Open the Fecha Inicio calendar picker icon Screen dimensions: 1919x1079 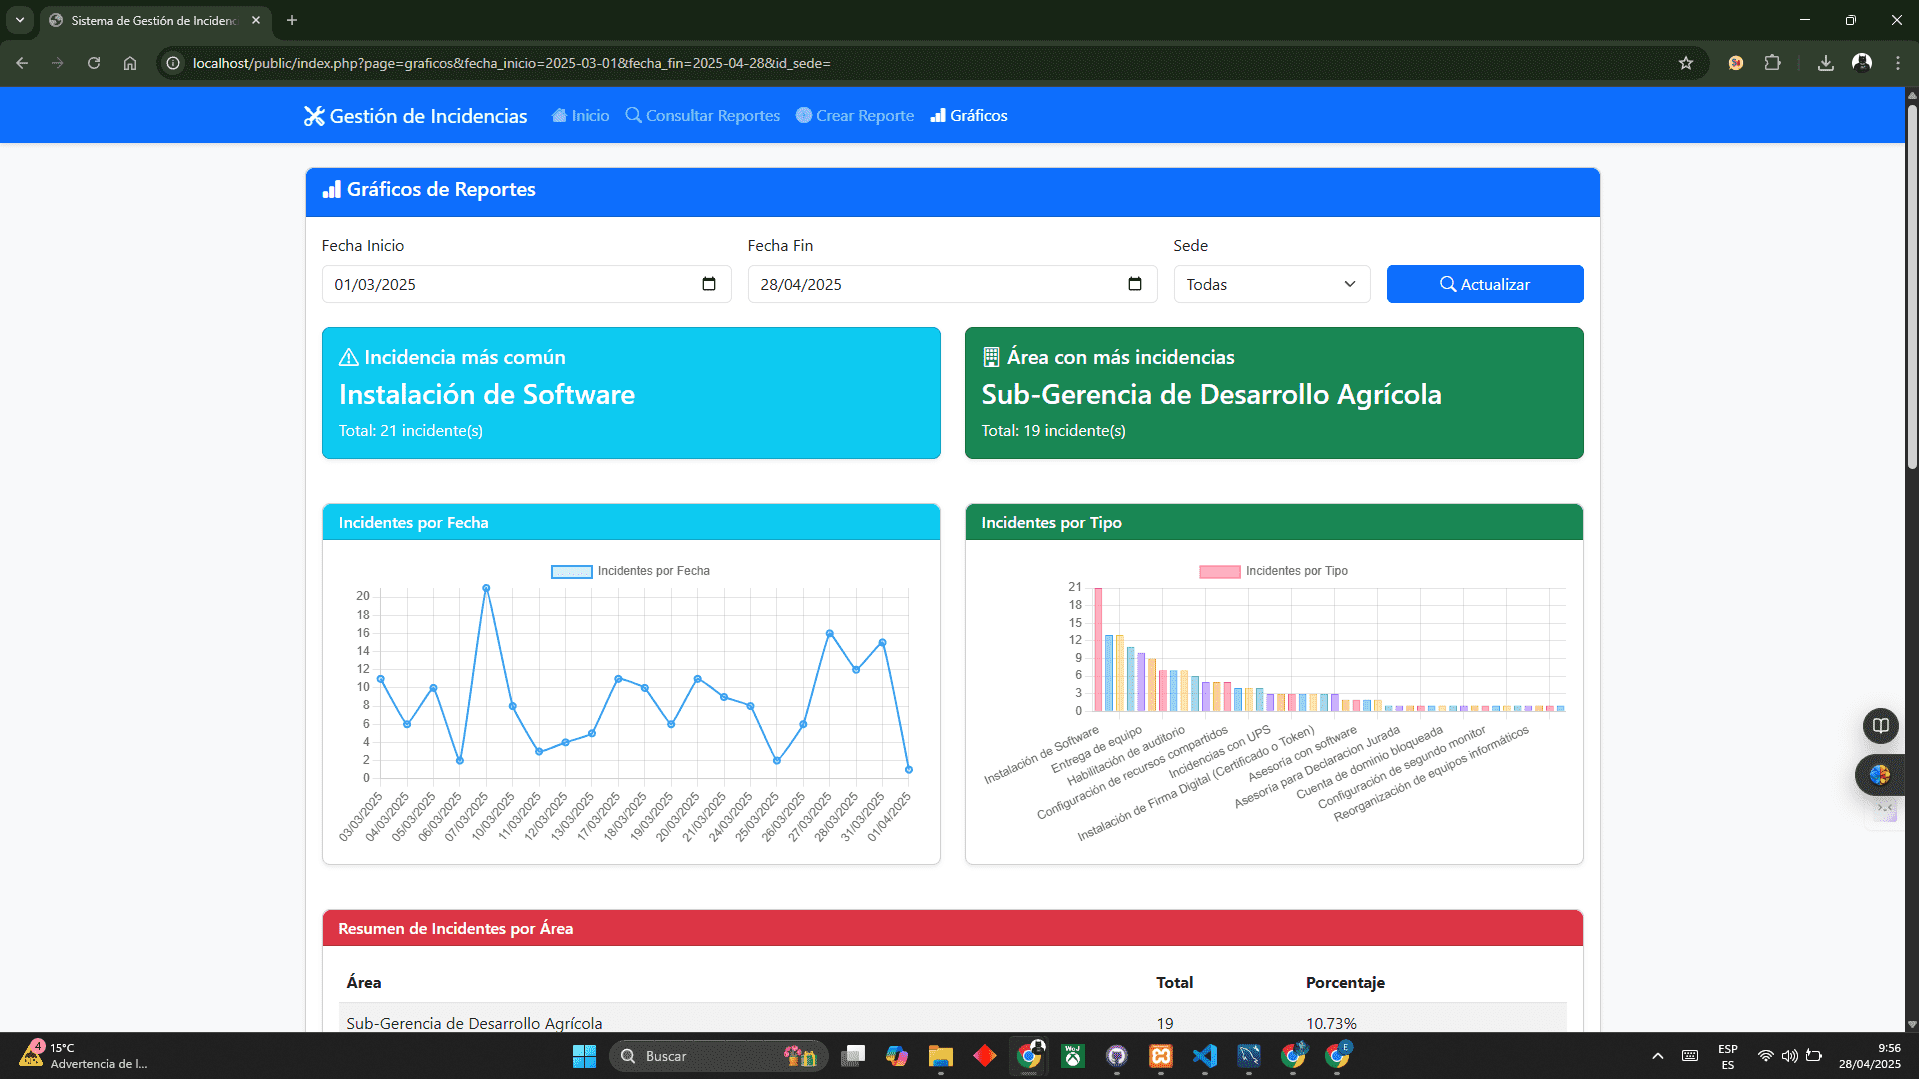pyautogui.click(x=709, y=284)
